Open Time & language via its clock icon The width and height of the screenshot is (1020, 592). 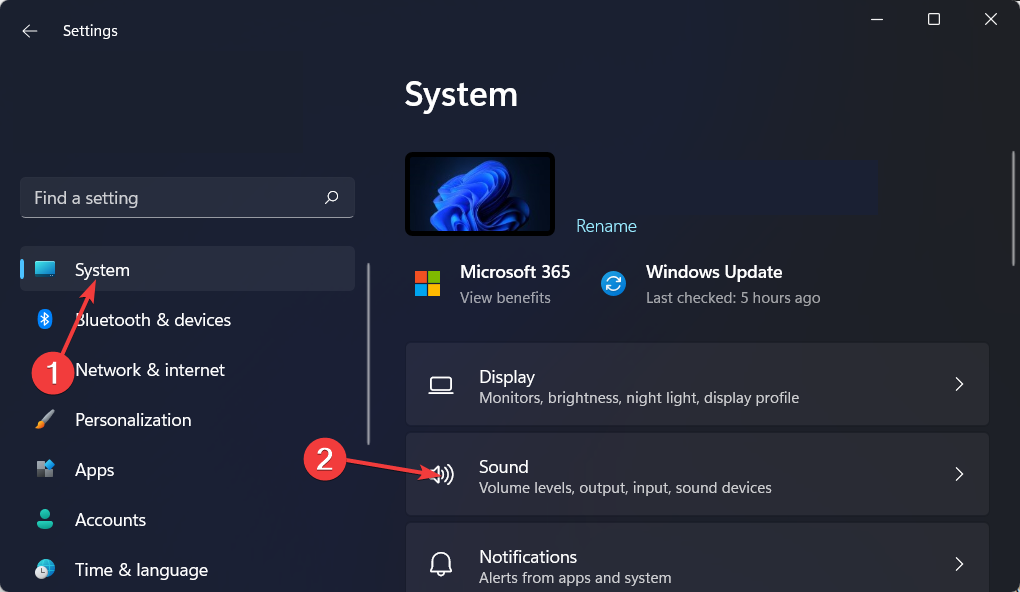44,569
